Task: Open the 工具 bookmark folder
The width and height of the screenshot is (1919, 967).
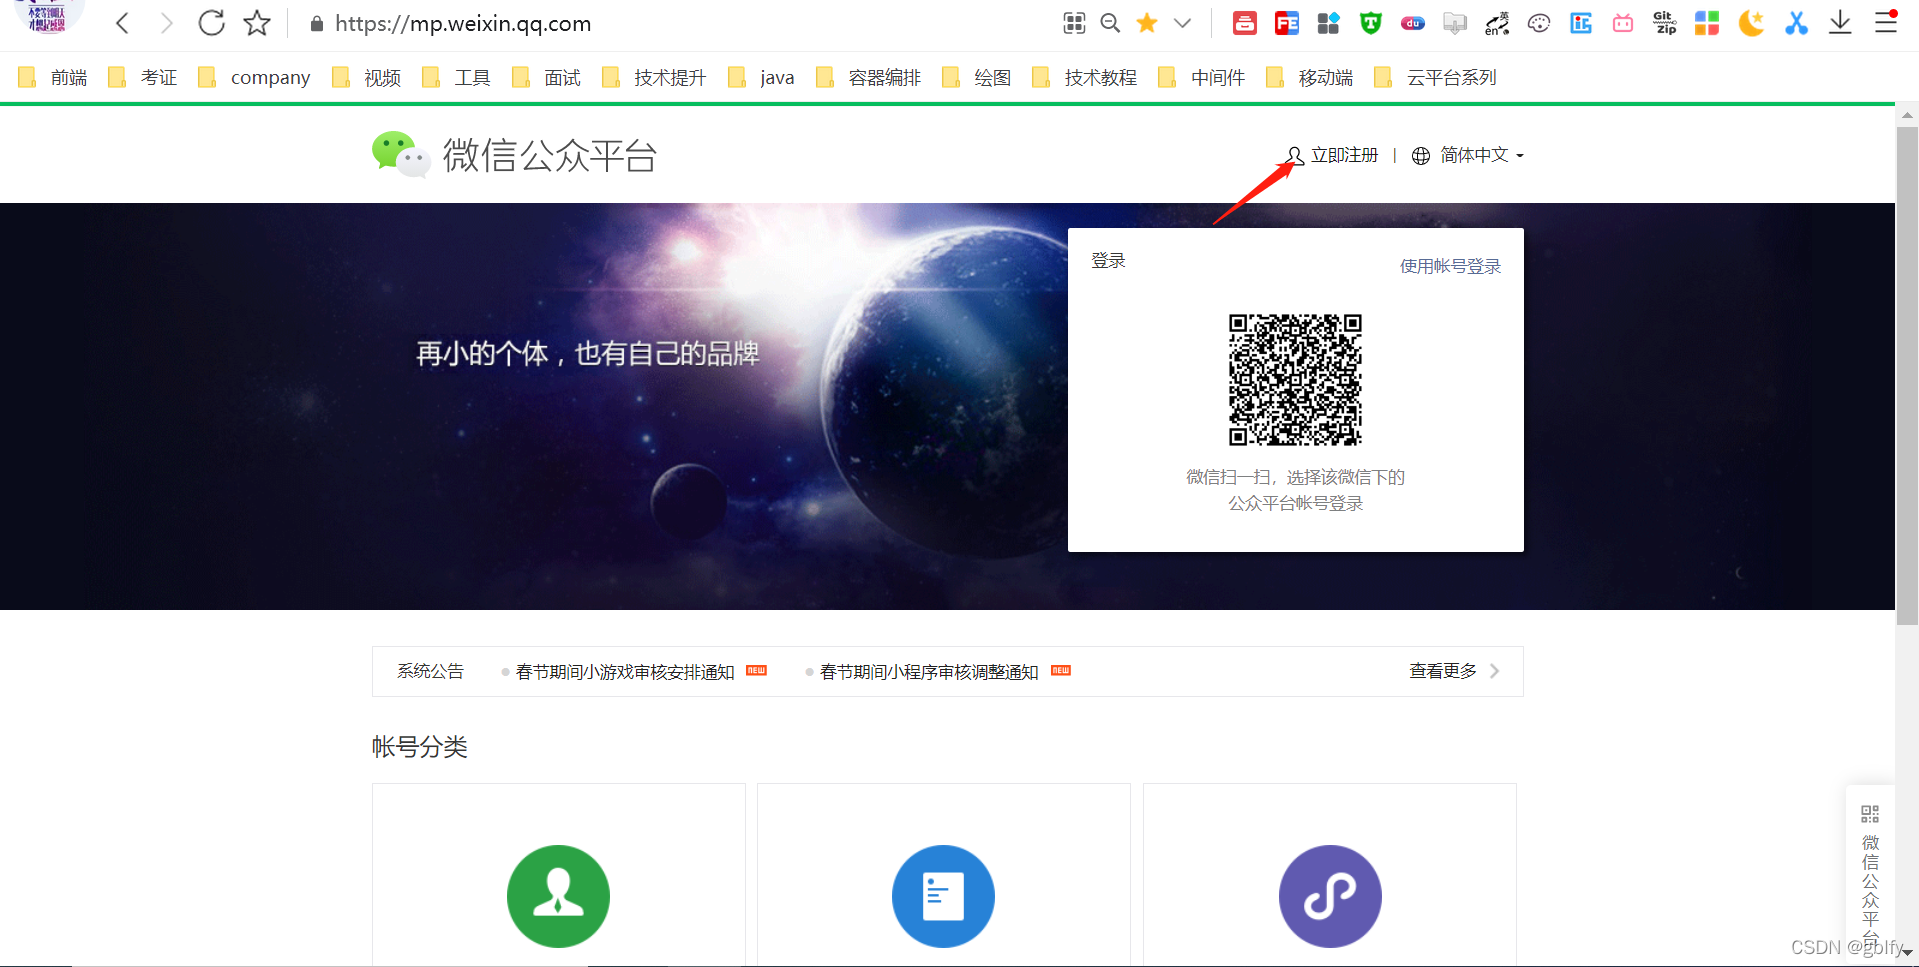Action: (456, 77)
